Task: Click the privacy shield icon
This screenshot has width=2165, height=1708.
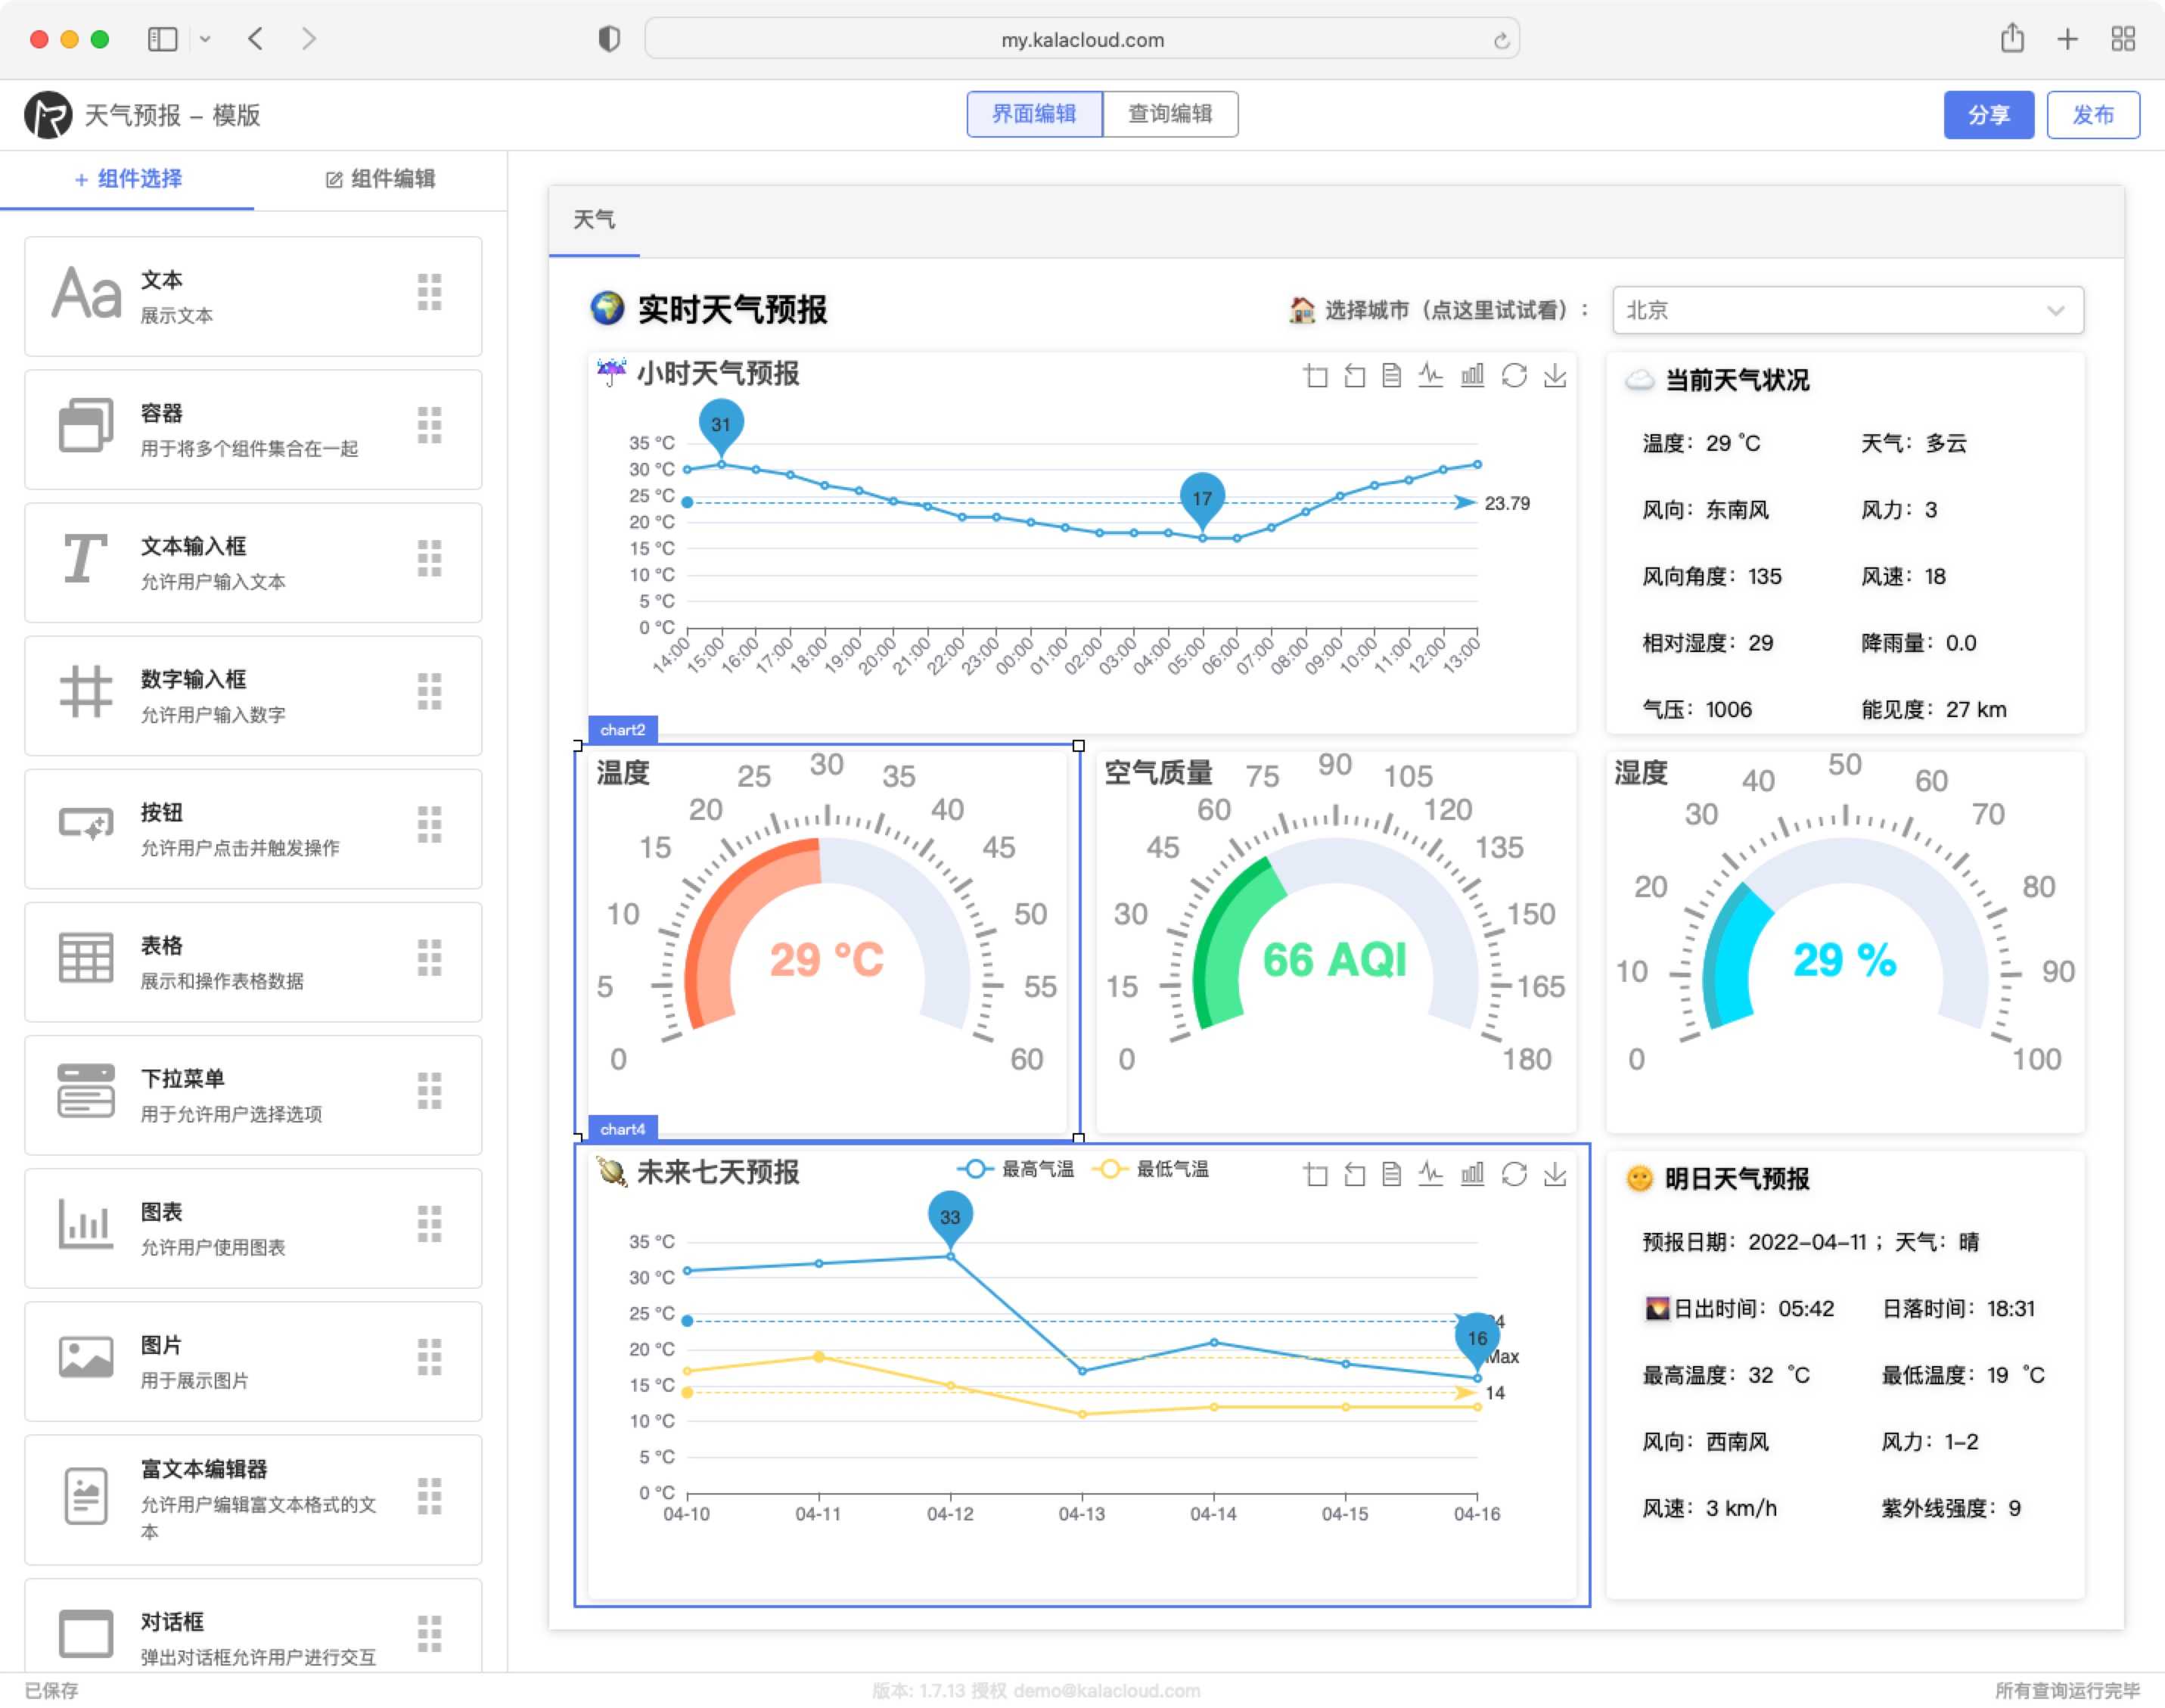Action: click(x=609, y=39)
